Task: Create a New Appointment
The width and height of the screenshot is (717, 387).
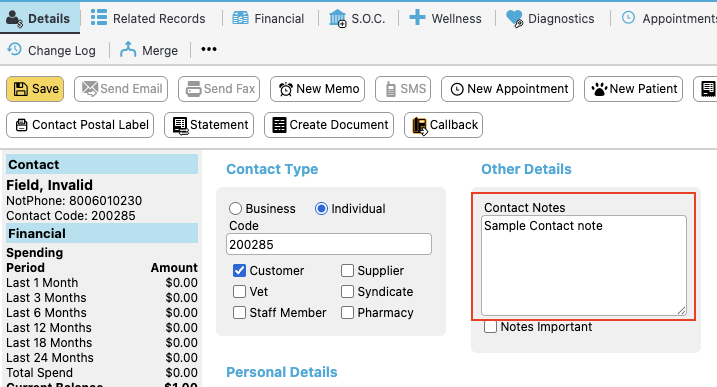Action: coord(507,89)
